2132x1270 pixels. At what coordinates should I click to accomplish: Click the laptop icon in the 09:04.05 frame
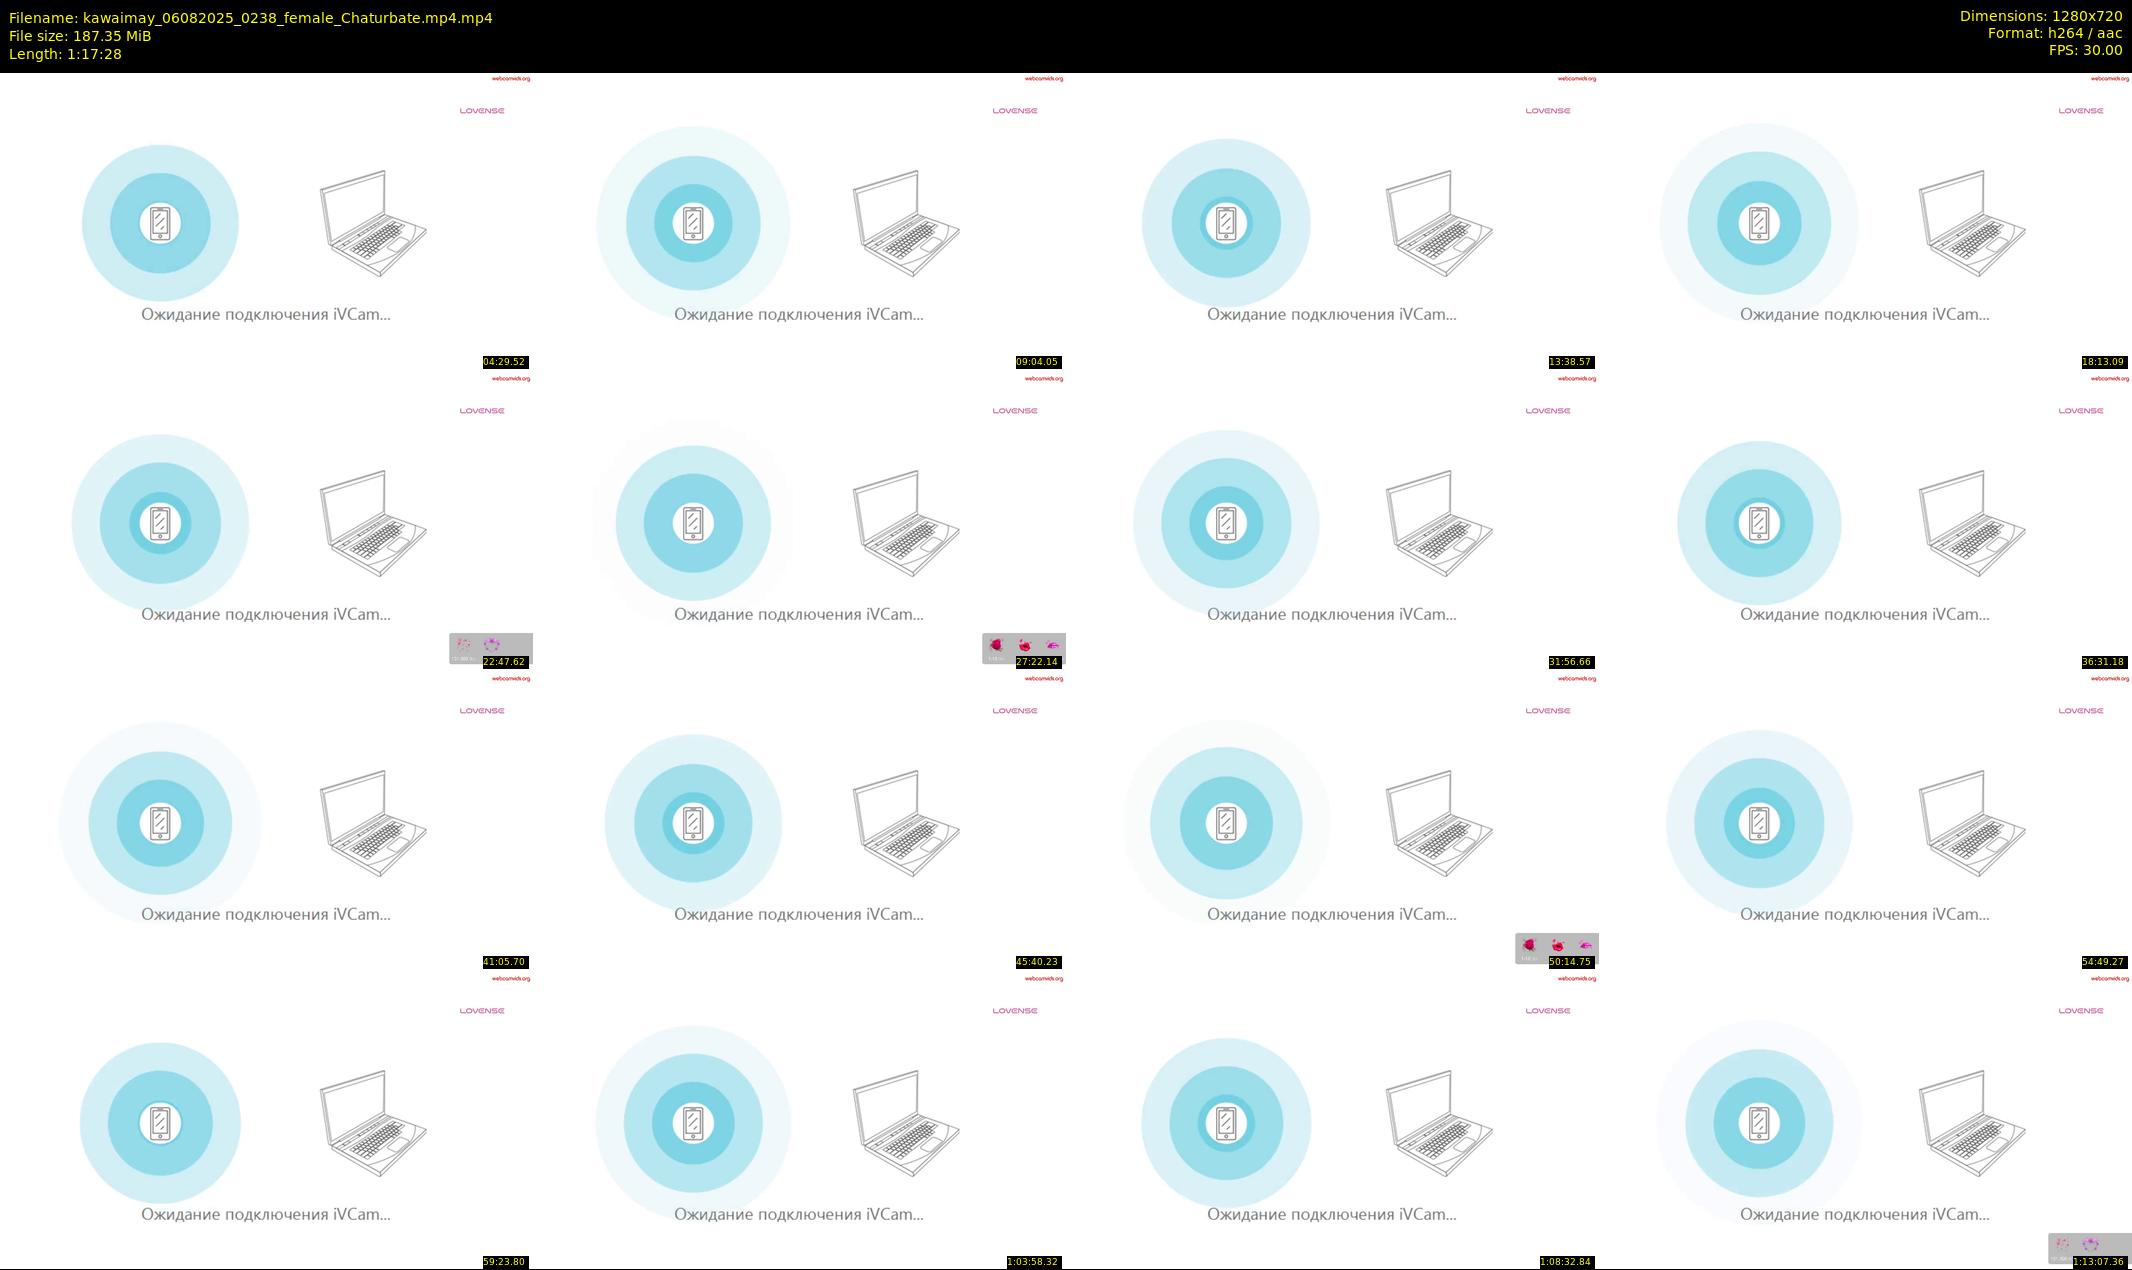(x=906, y=223)
